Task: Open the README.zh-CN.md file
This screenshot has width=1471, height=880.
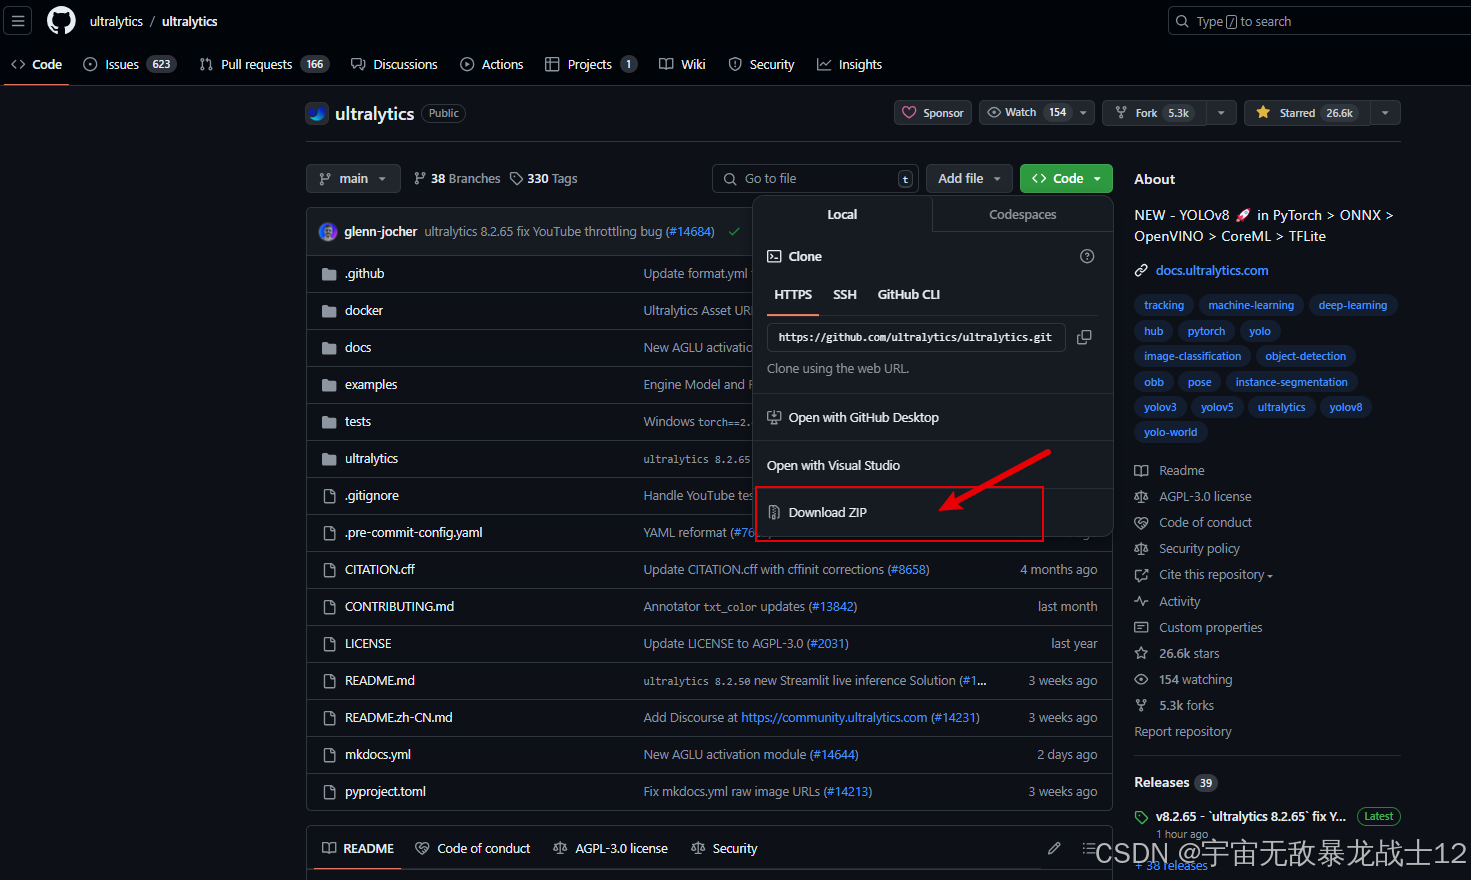Action: coord(398,718)
